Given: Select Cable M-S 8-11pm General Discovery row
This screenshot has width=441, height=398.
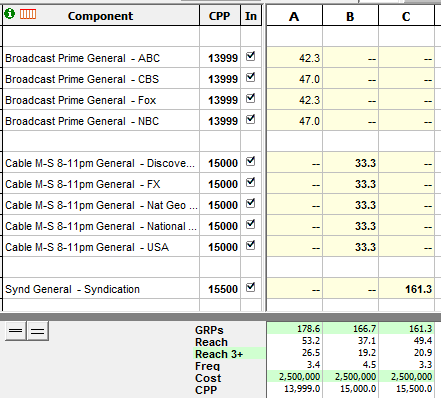Looking at the screenshot, I should [x=100, y=163].
